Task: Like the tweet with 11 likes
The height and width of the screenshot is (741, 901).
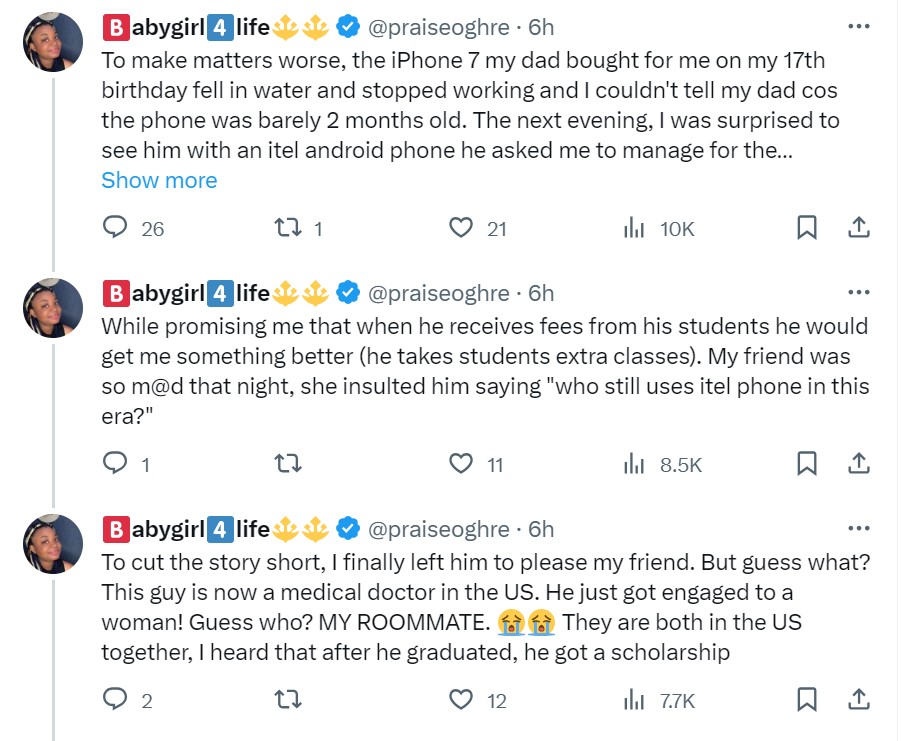Action: click(x=461, y=464)
